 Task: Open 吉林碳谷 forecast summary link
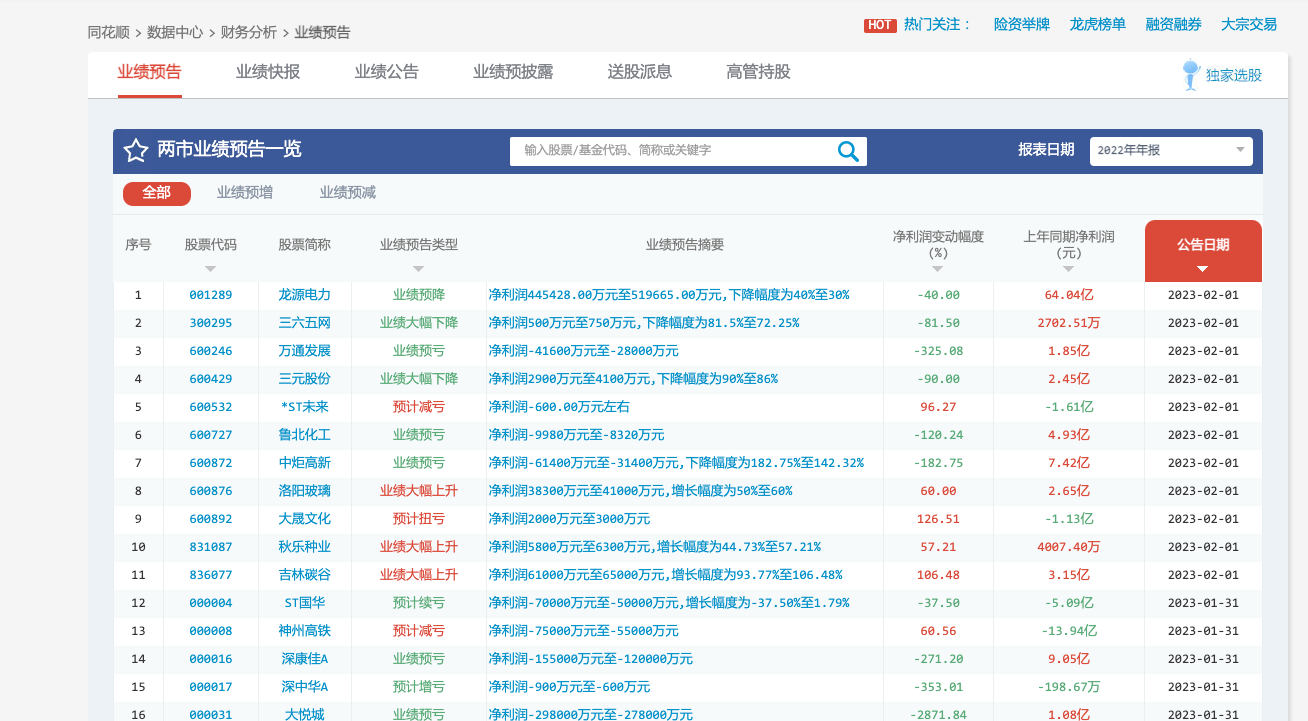[x=666, y=575]
